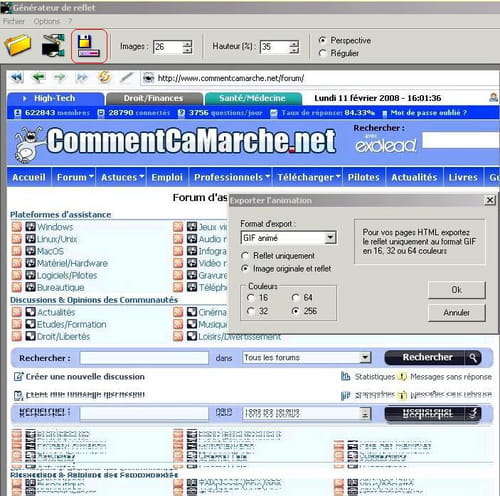The height and width of the screenshot is (496, 500).
Task: Click the forum icon next to Matériel/Hardware
Action: coord(30,263)
